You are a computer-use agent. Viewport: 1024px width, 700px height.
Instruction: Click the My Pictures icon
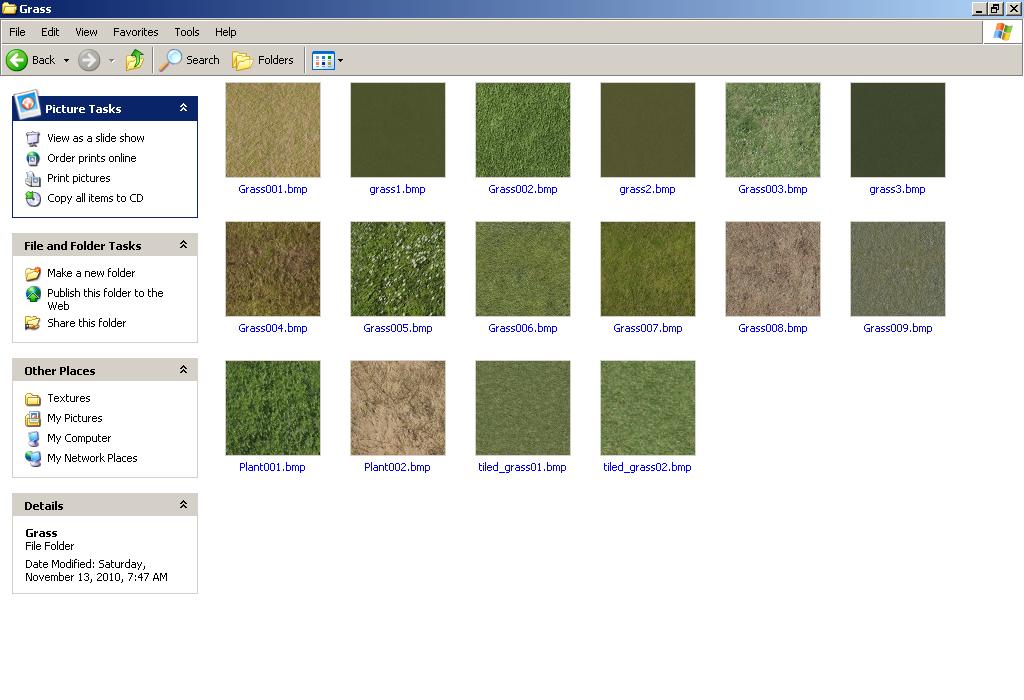(x=33, y=419)
